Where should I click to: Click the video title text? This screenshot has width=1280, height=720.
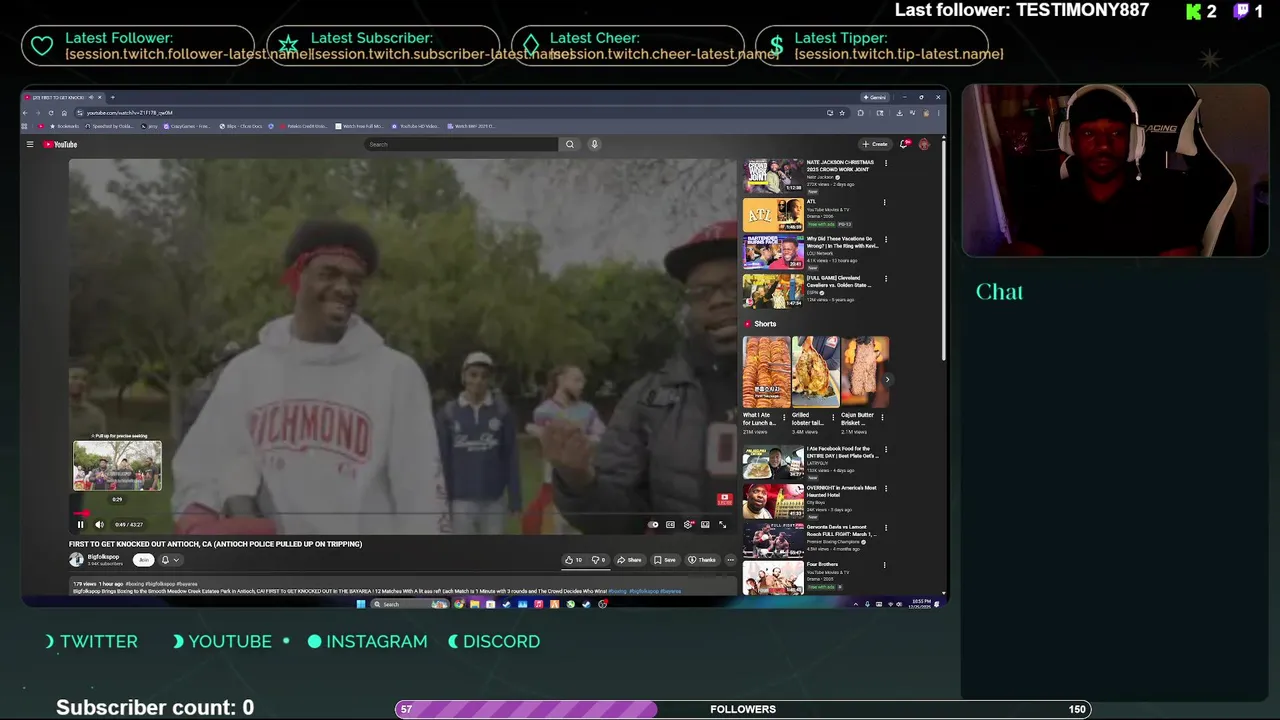215,544
